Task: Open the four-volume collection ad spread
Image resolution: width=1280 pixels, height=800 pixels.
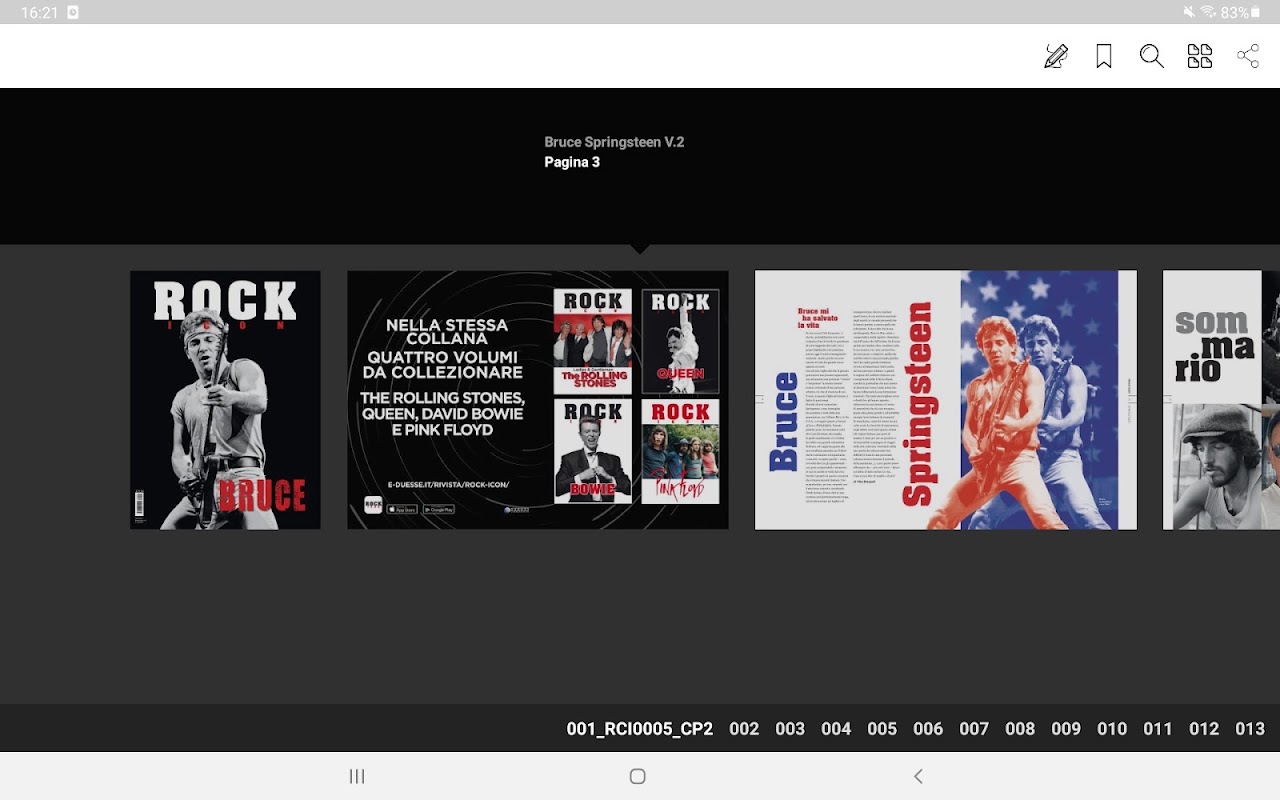Action: tap(538, 400)
